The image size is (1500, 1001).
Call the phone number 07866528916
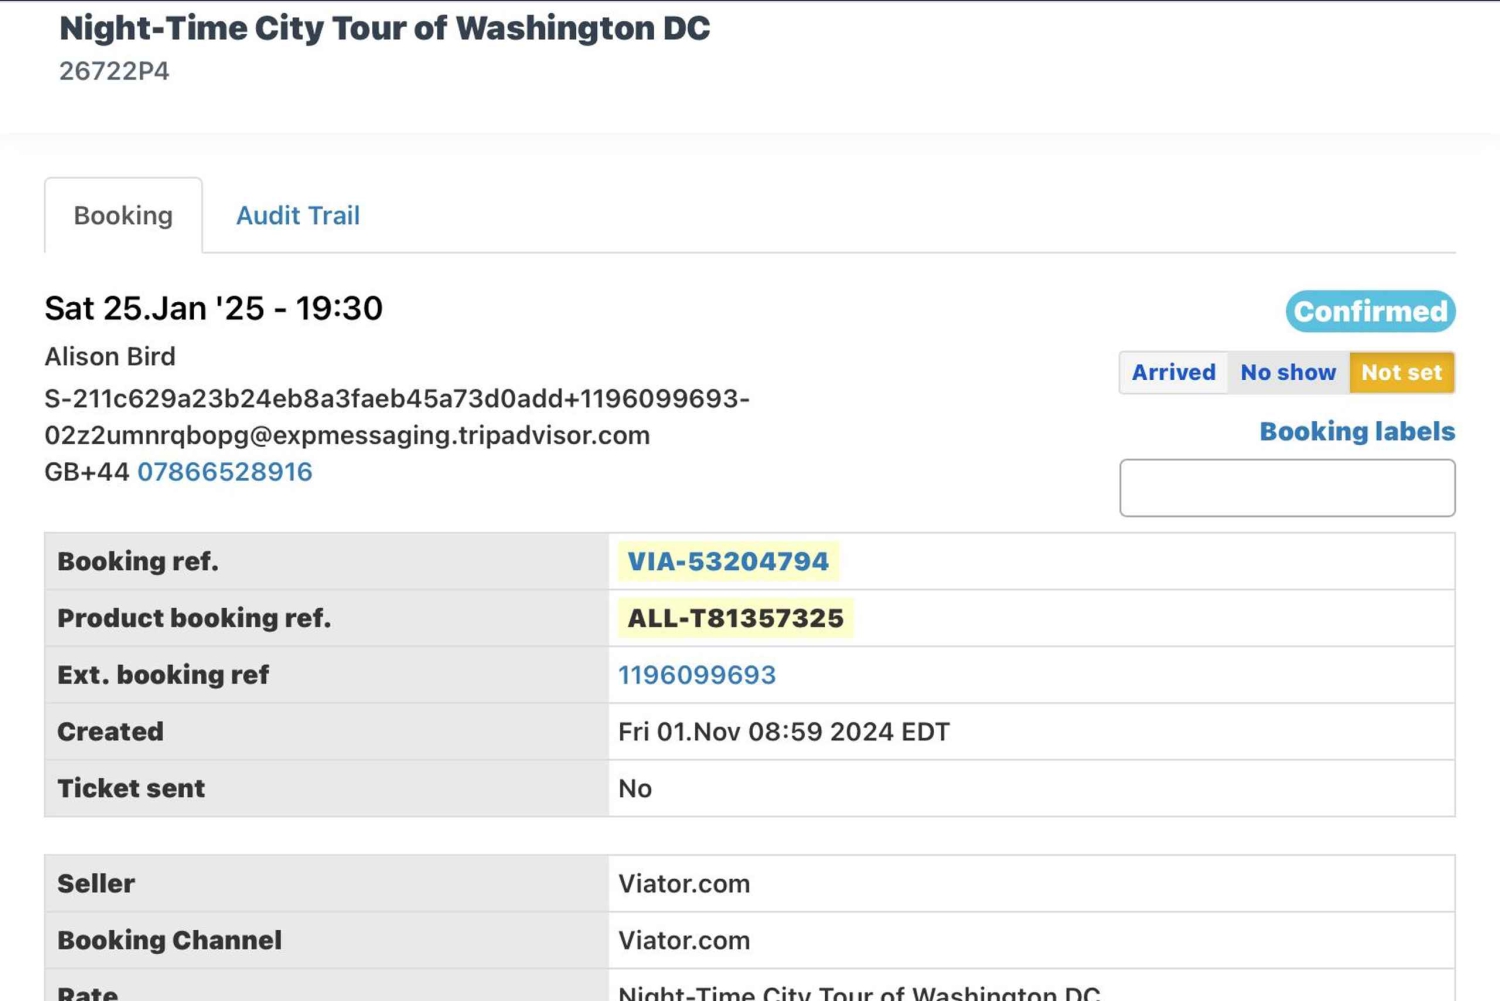click(225, 472)
